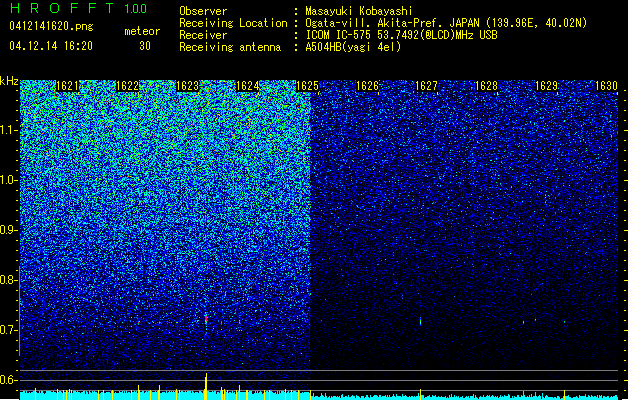629x400 pixels.
Task: Click the meteor count value 30
Action: pyautogui.click(x=145, y=46)
